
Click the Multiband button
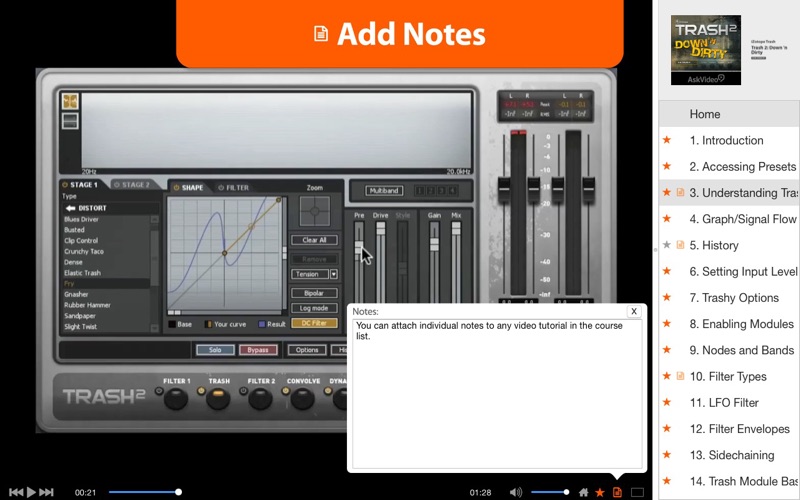tap(384, 191)
